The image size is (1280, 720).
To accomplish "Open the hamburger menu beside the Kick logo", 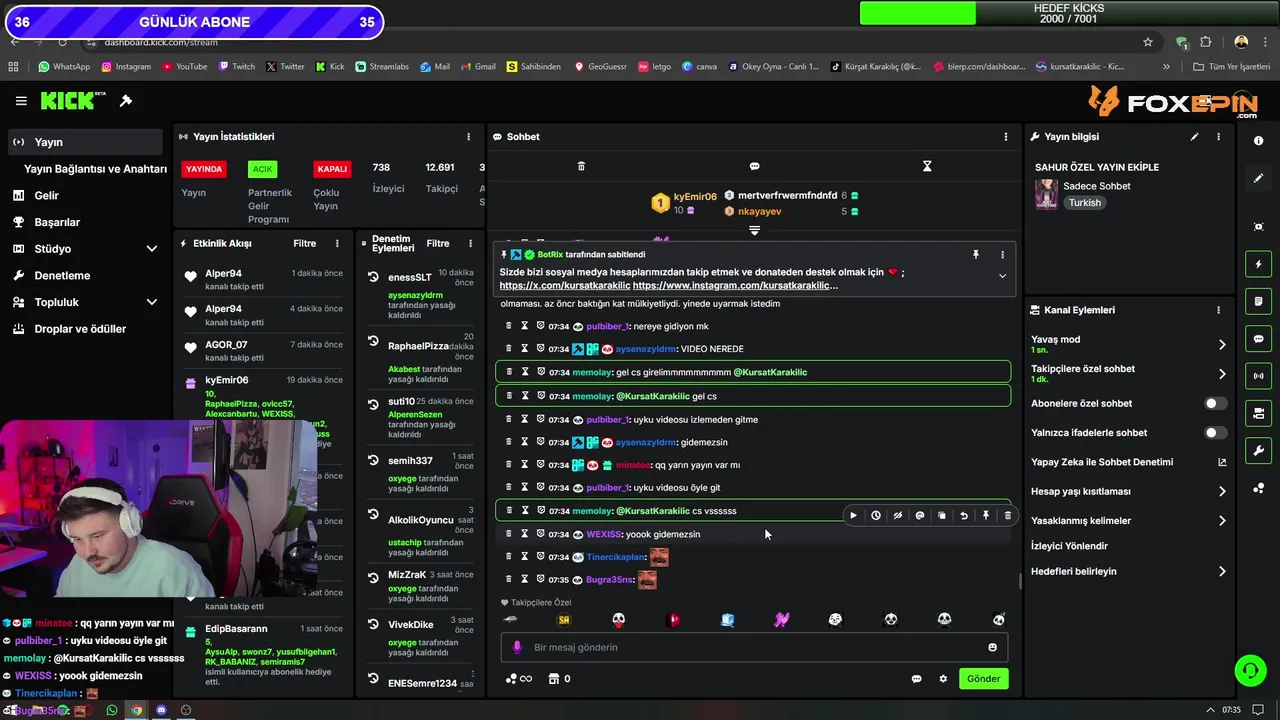I will (x=21, y=101).
